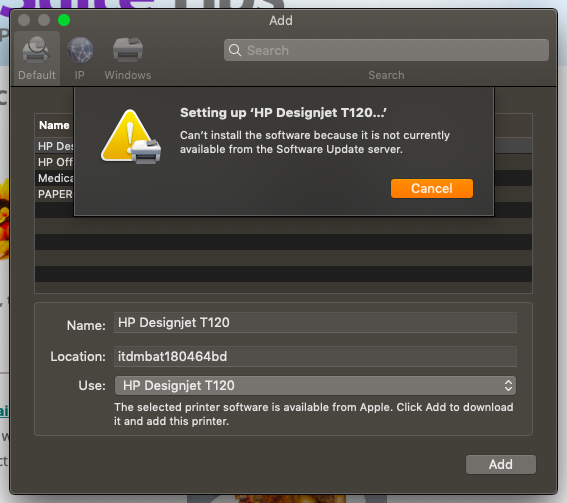The width and height of the screenshot is (567, 503).
Task: Select the HP Des printer row
Action: (x=55, y=146)
